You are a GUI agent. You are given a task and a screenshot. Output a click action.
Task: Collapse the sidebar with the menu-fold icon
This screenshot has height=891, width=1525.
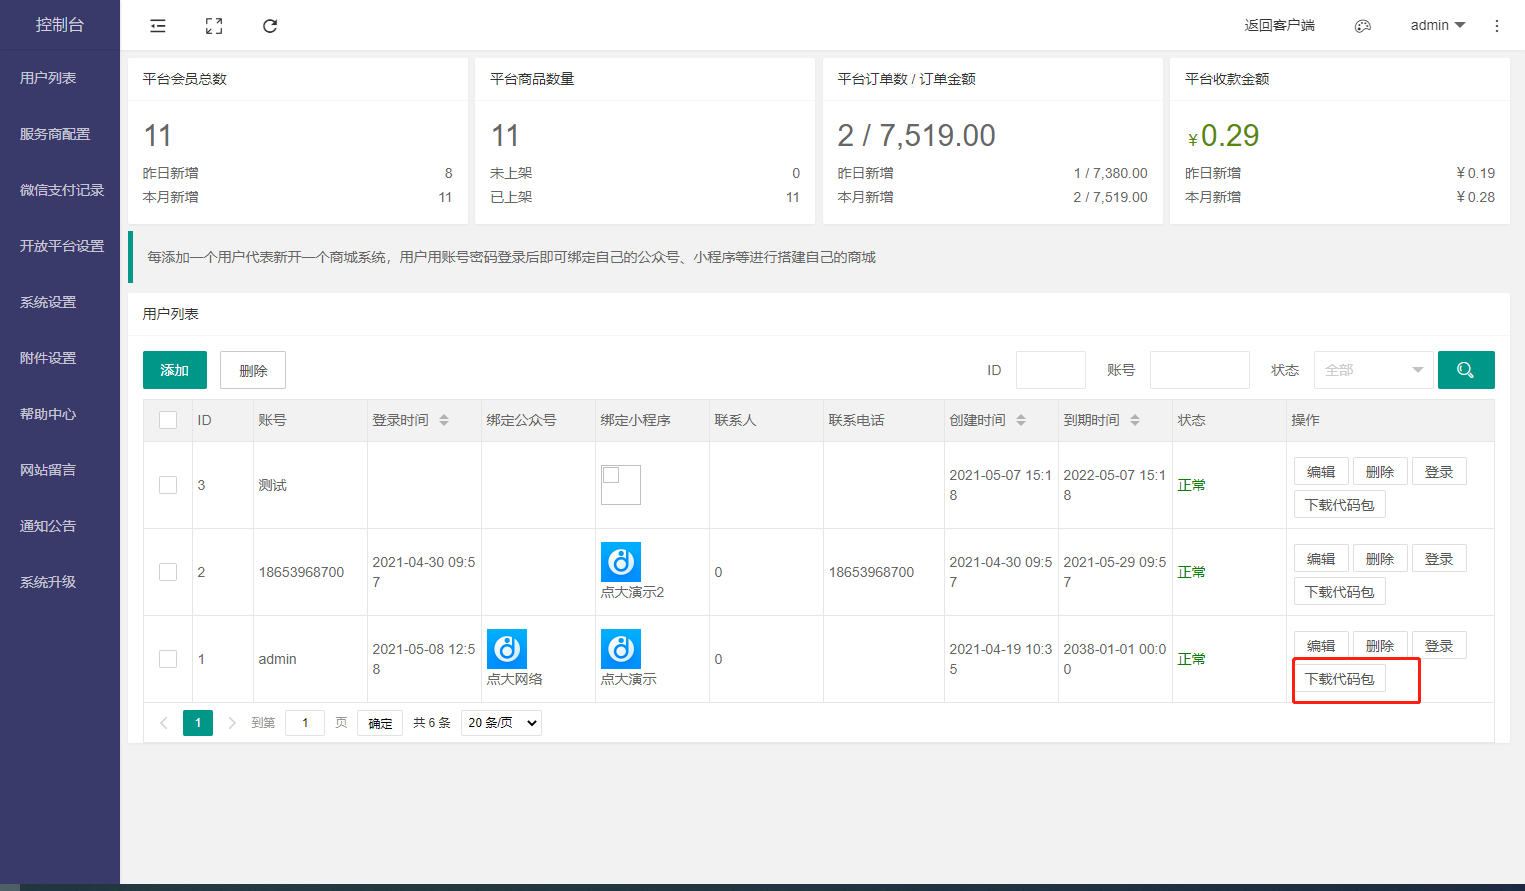(x=158, y=26)
